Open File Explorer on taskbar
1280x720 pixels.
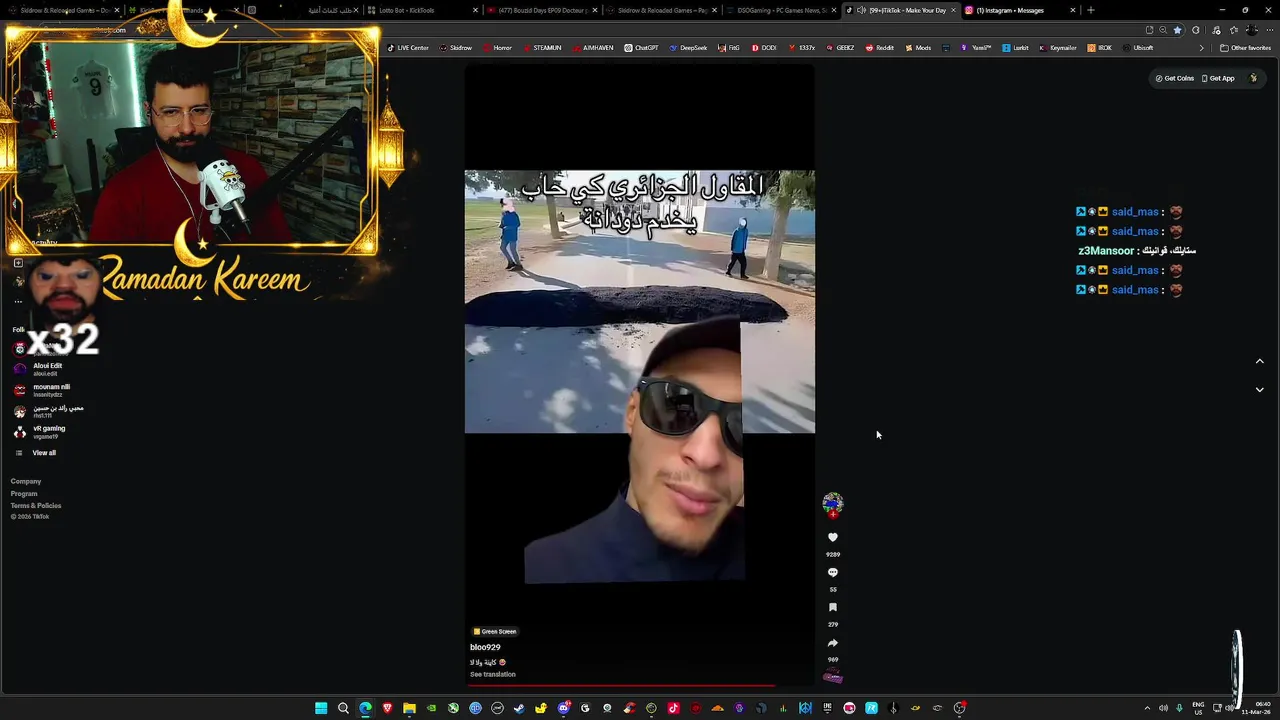click(x=409, y=708)
